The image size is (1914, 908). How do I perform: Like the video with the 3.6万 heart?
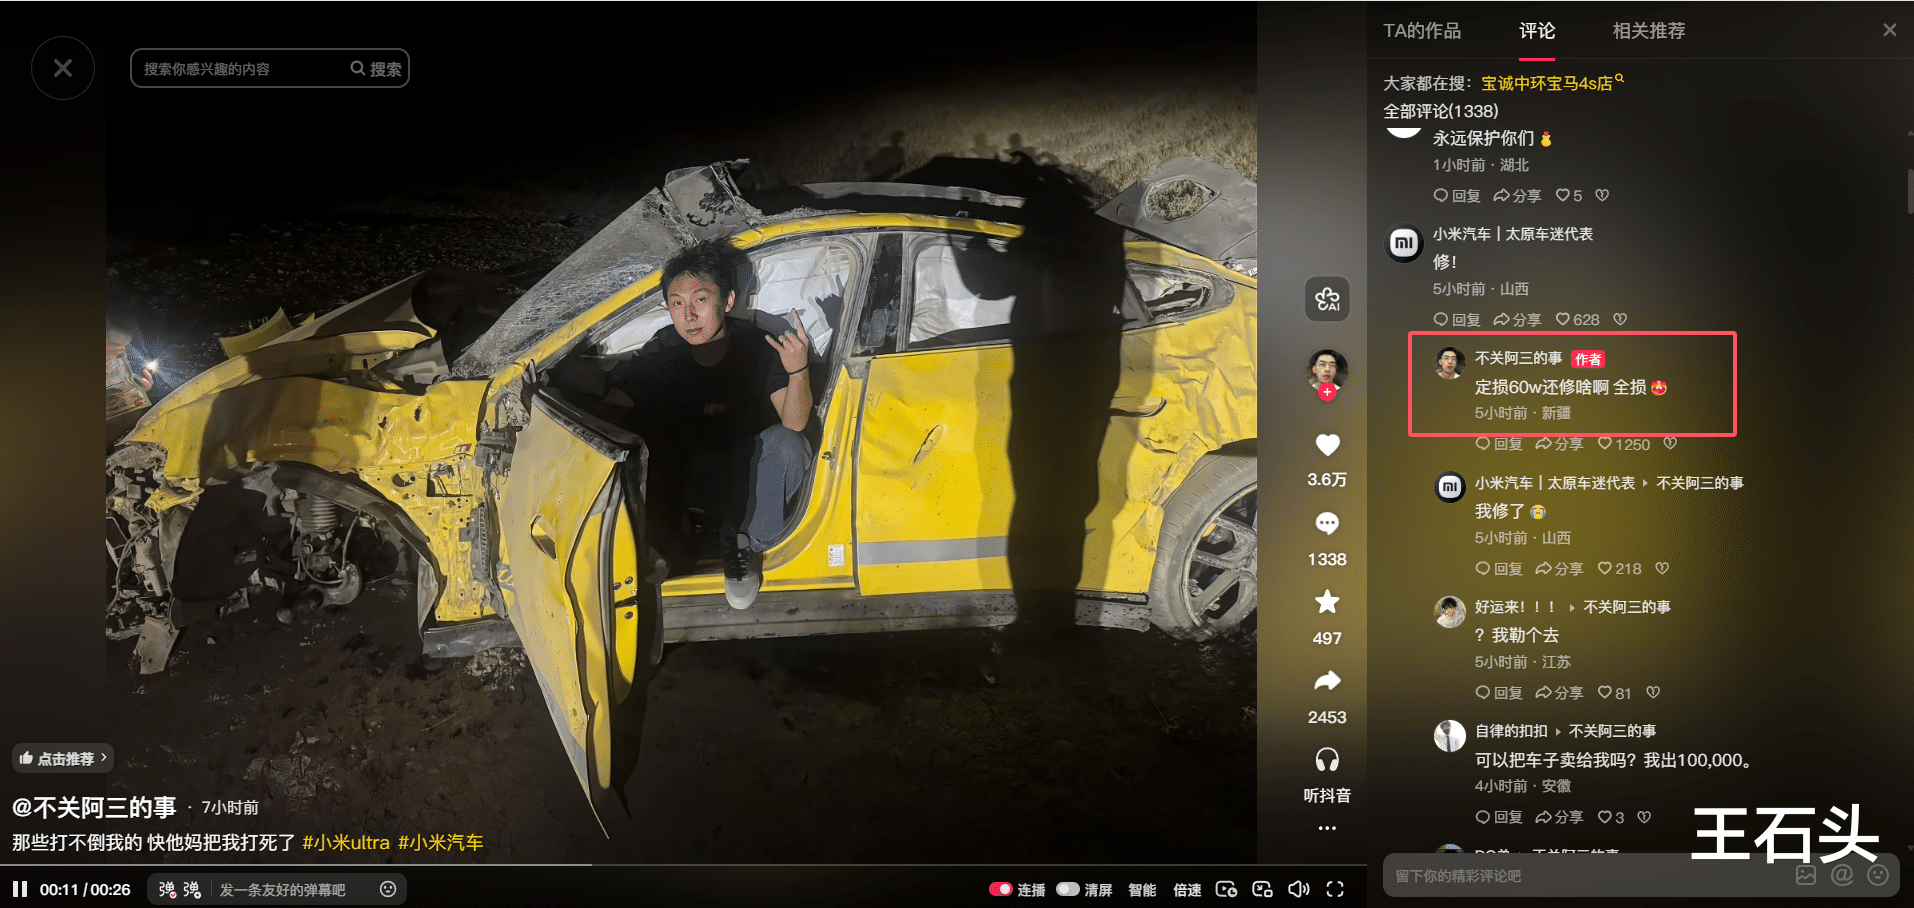(1327, 445)
